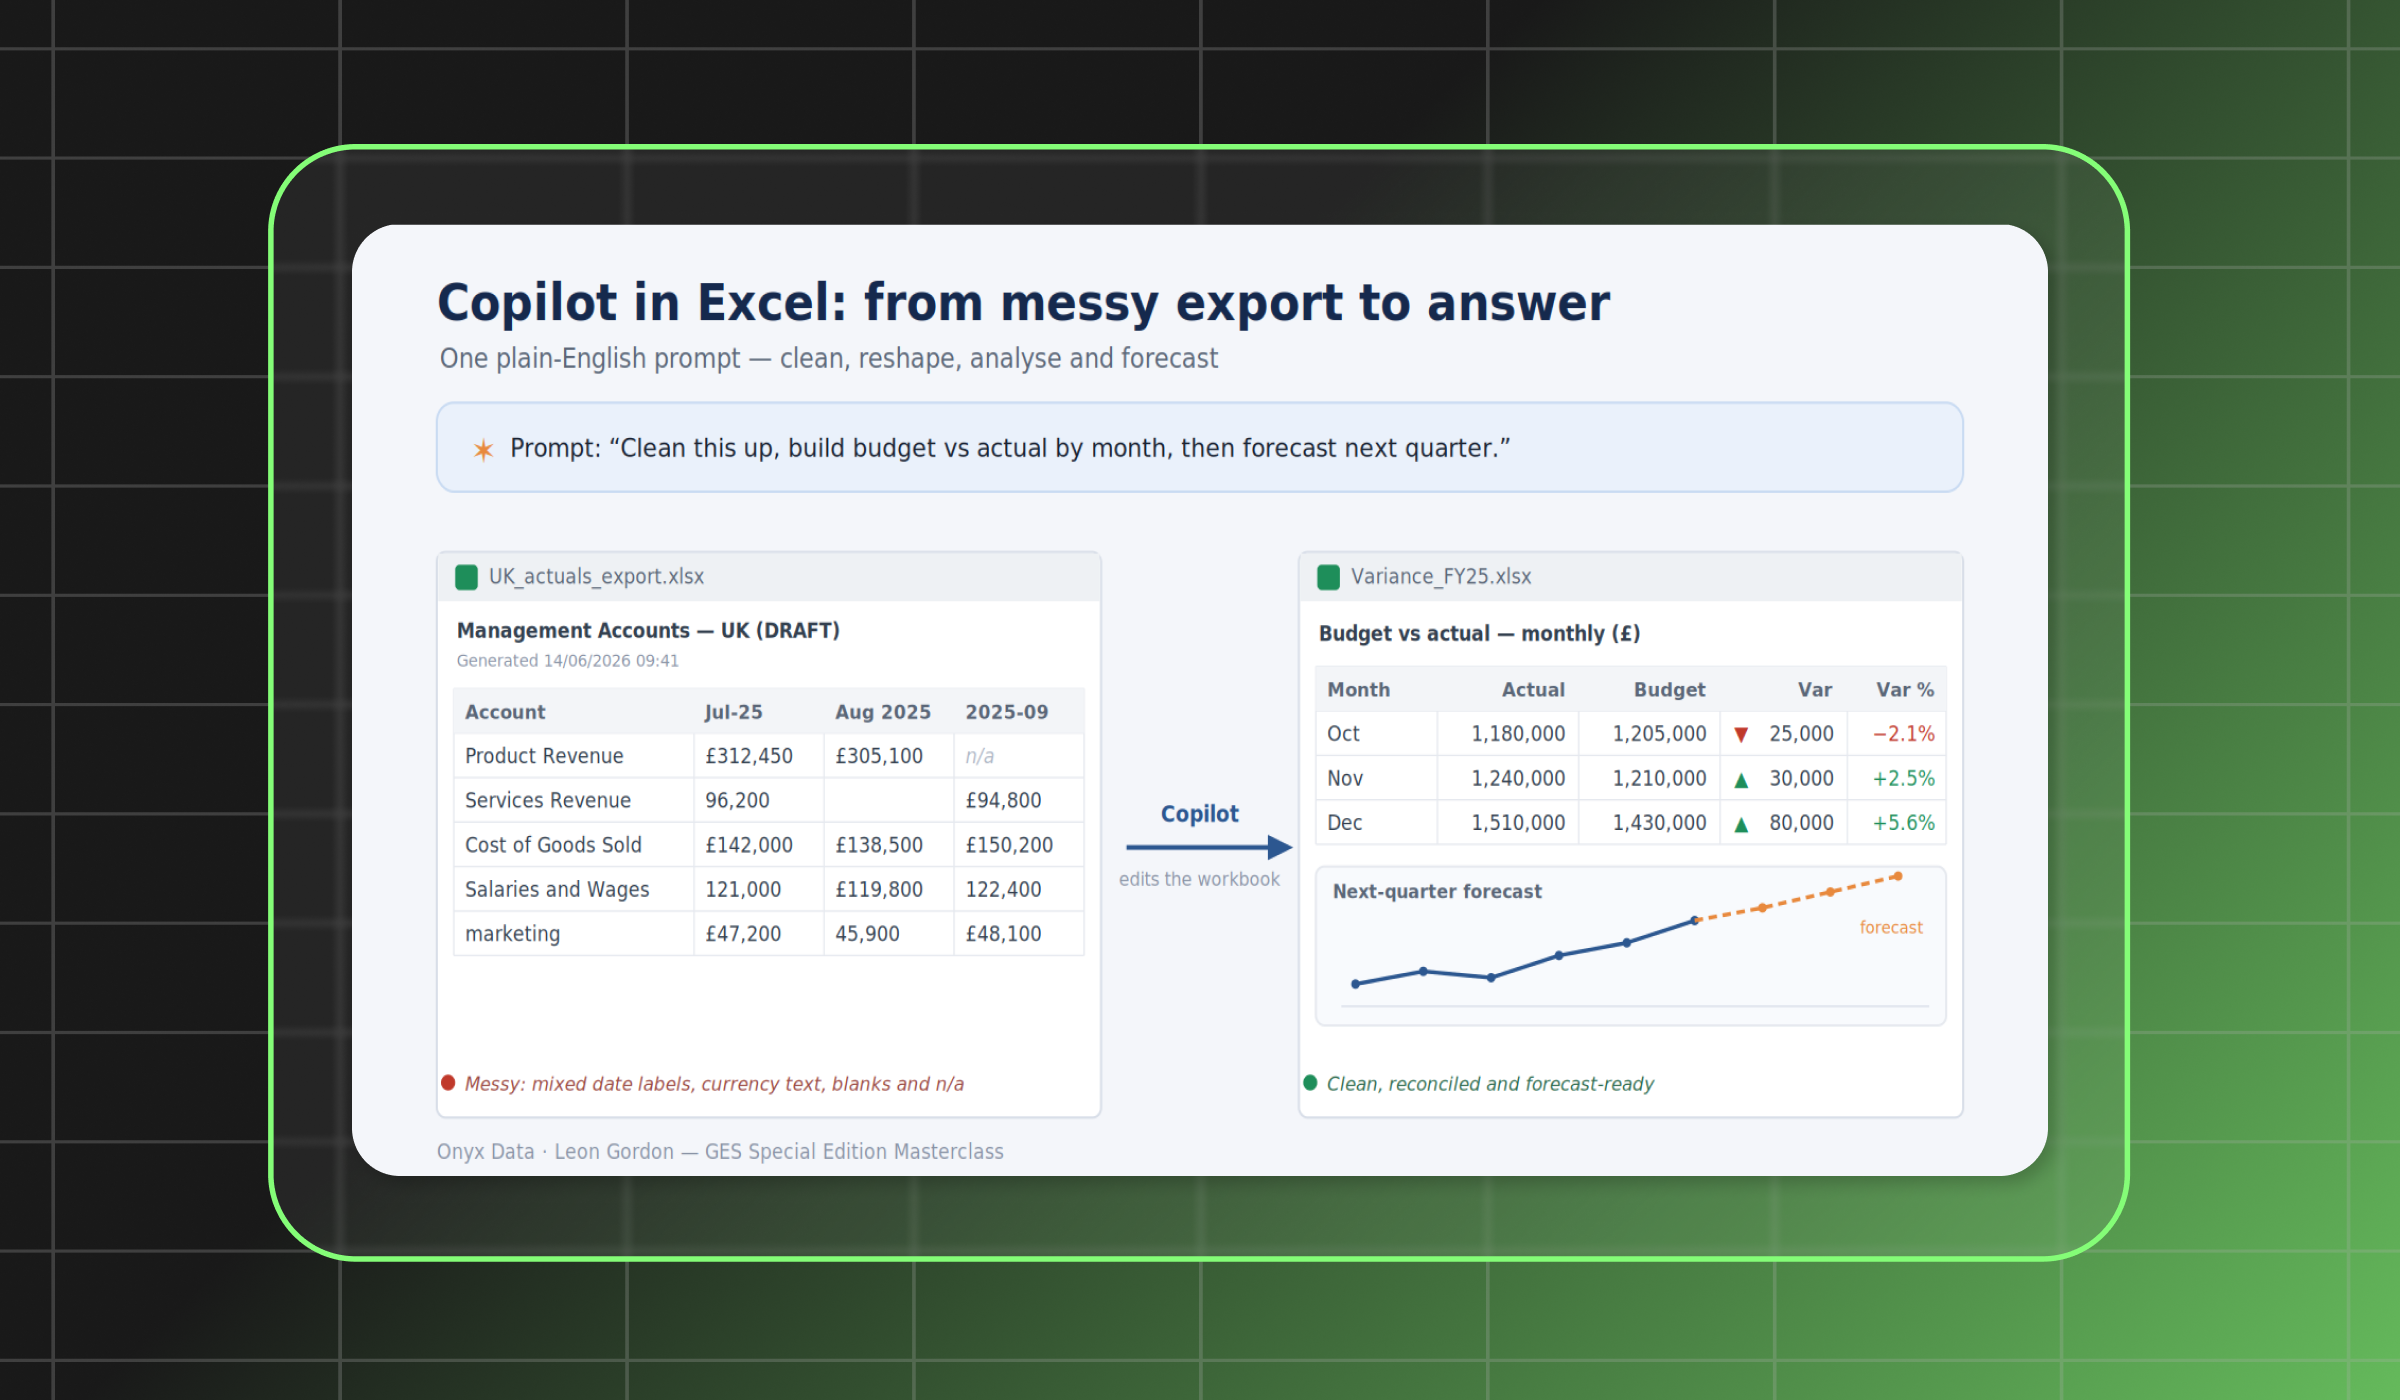Click the orange spark icon before the prompt
The height and width of the screenshot is (1400, 2400).
[483, 449]
